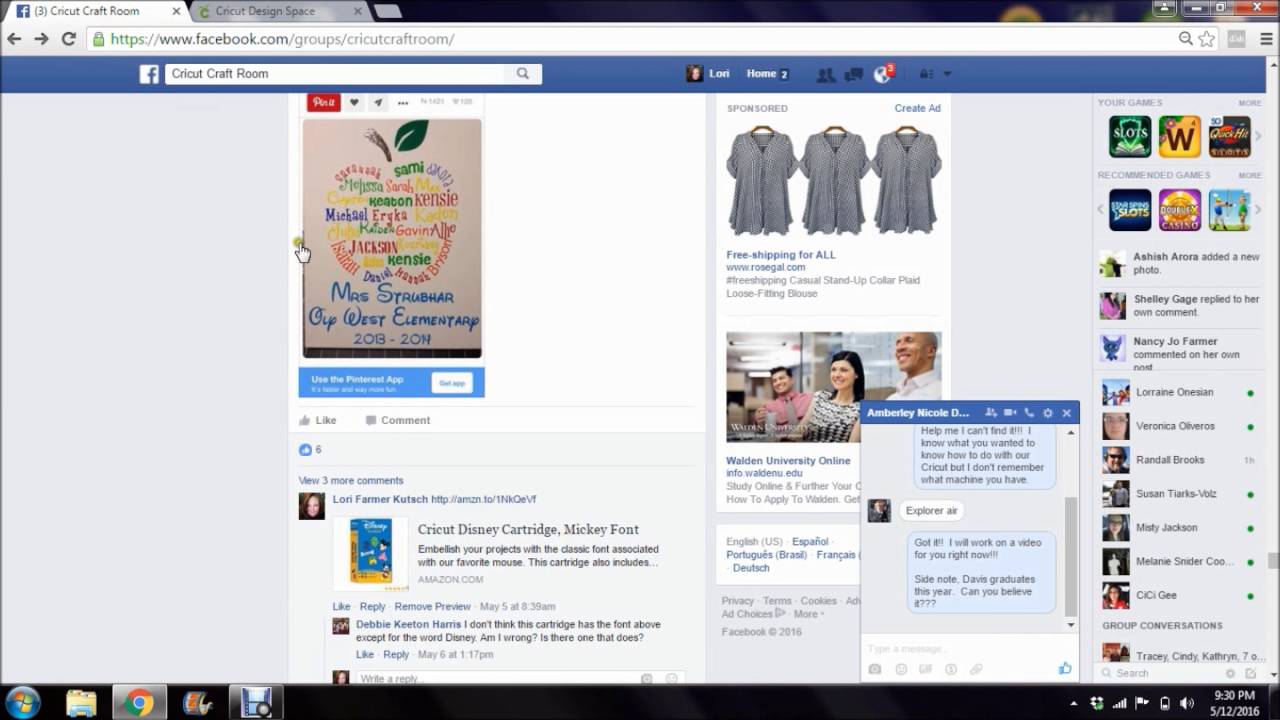This screenshot has width=1280, height=720.
Task: Click Comment under the Pinterest post
Action: click(398, 421)
